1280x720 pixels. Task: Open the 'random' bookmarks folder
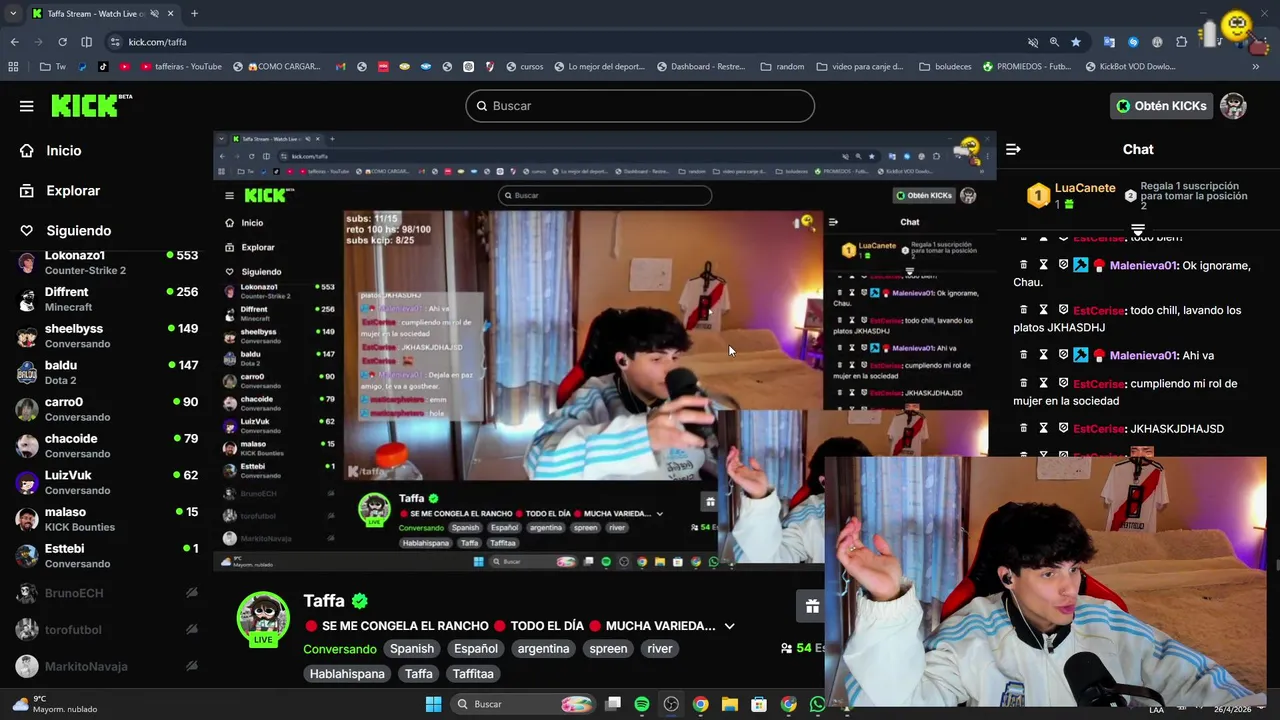782,67
